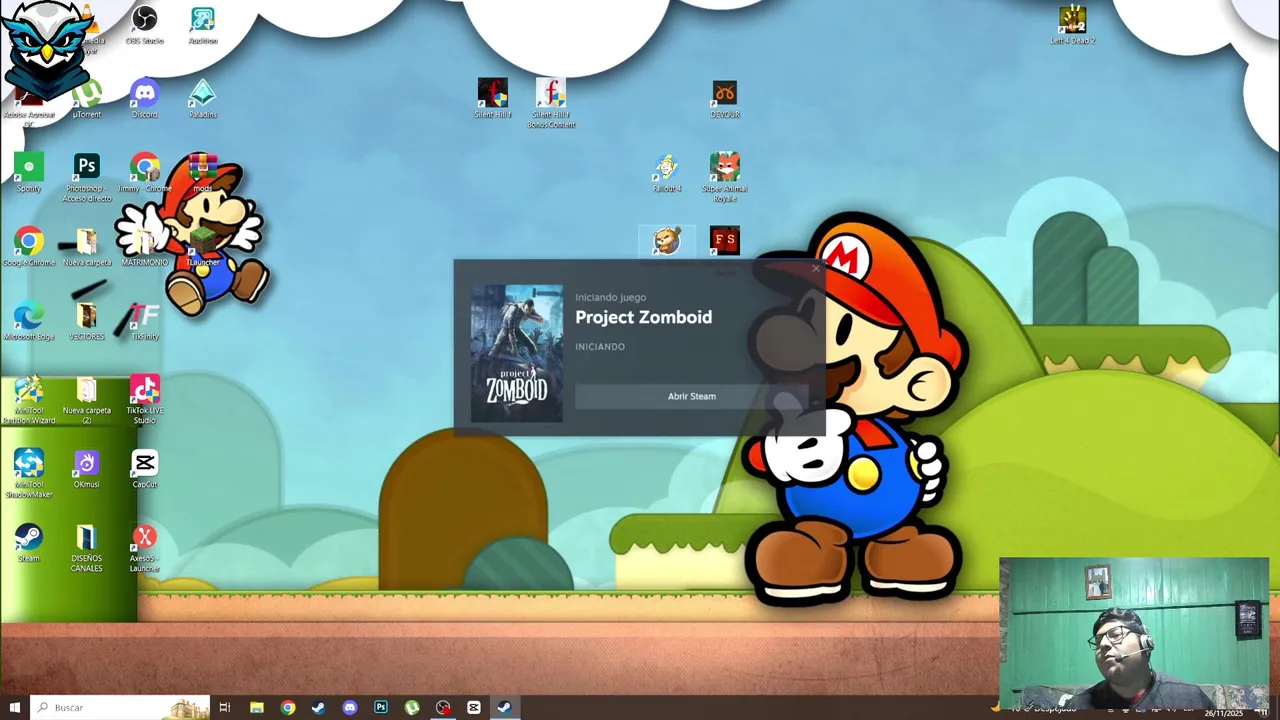Open the OBS Studio desktop shortcut

[145, 26]
